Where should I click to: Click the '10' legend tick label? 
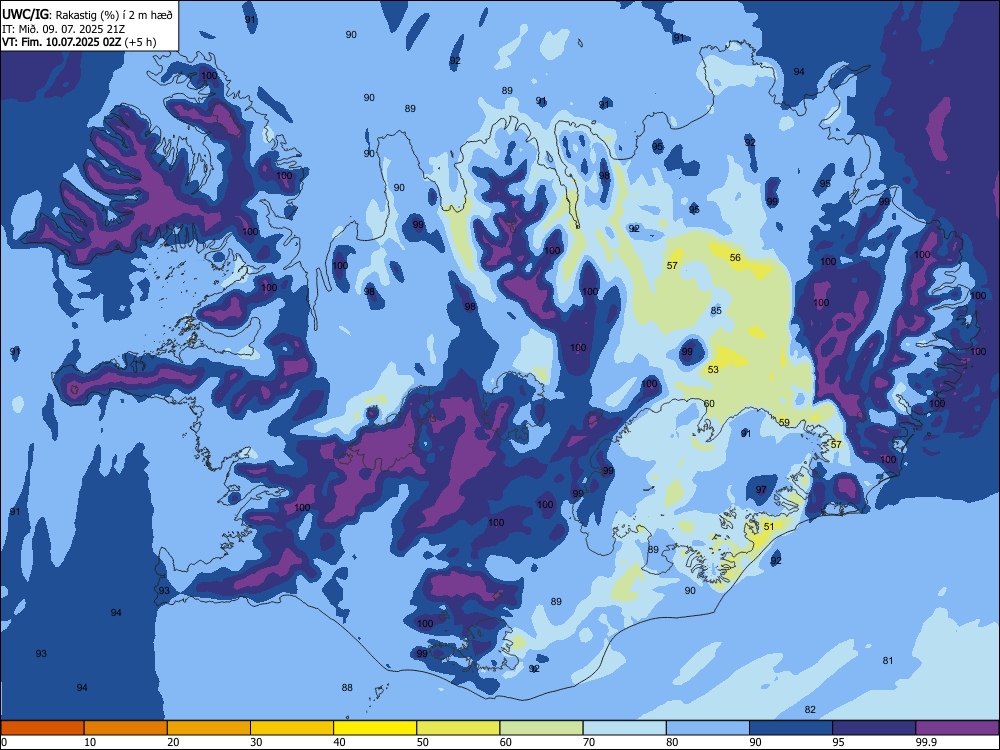(x=90, y=742)
